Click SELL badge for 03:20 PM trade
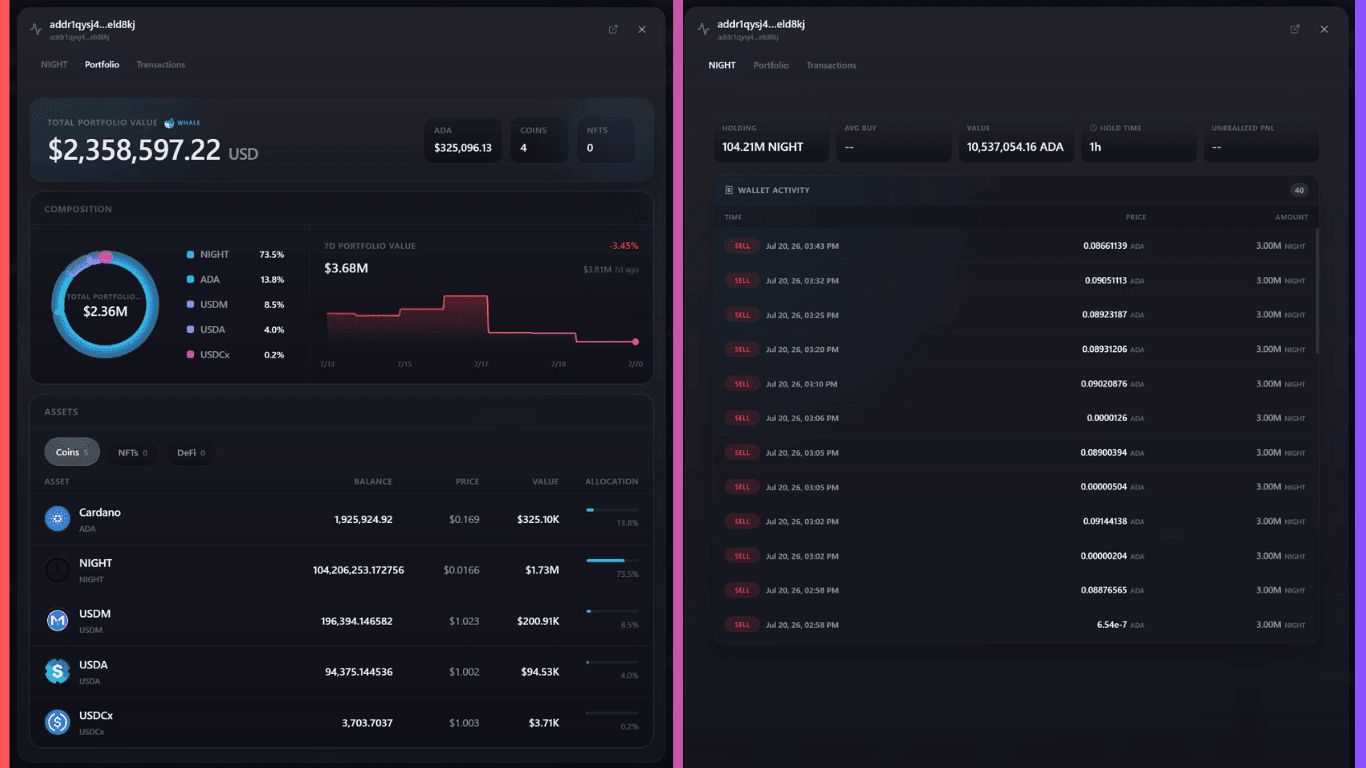This screenshot has height=768, width=1366. tap(742, 349)
